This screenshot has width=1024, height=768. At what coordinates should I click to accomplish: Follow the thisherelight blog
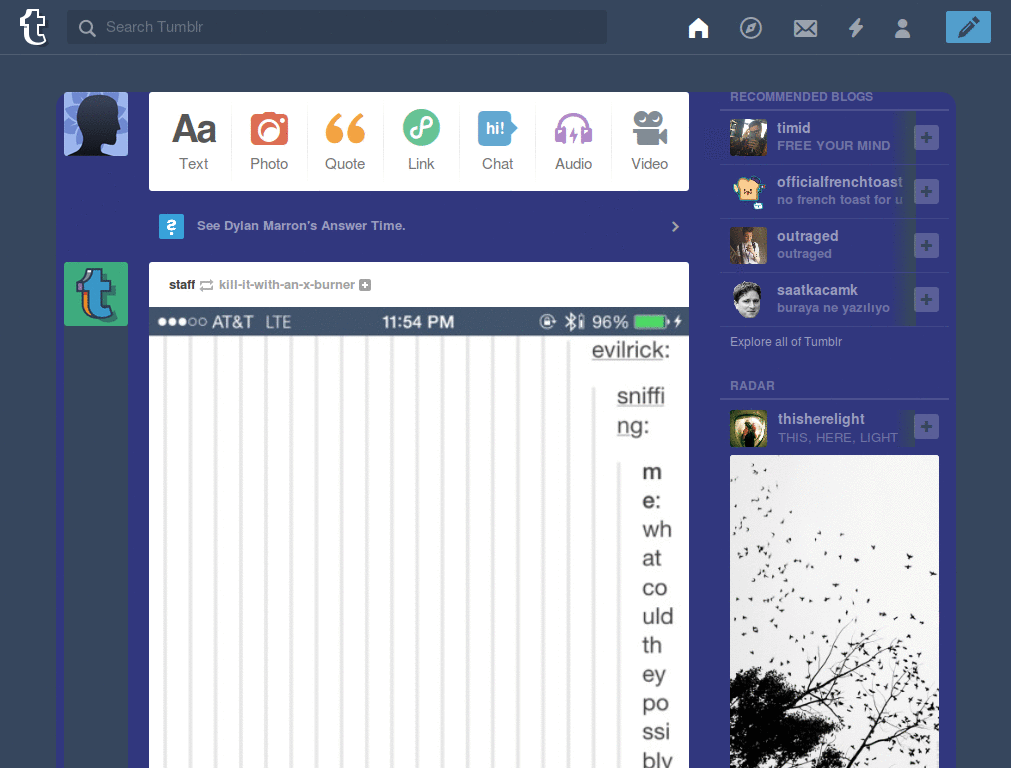click(x=926, y=426)
